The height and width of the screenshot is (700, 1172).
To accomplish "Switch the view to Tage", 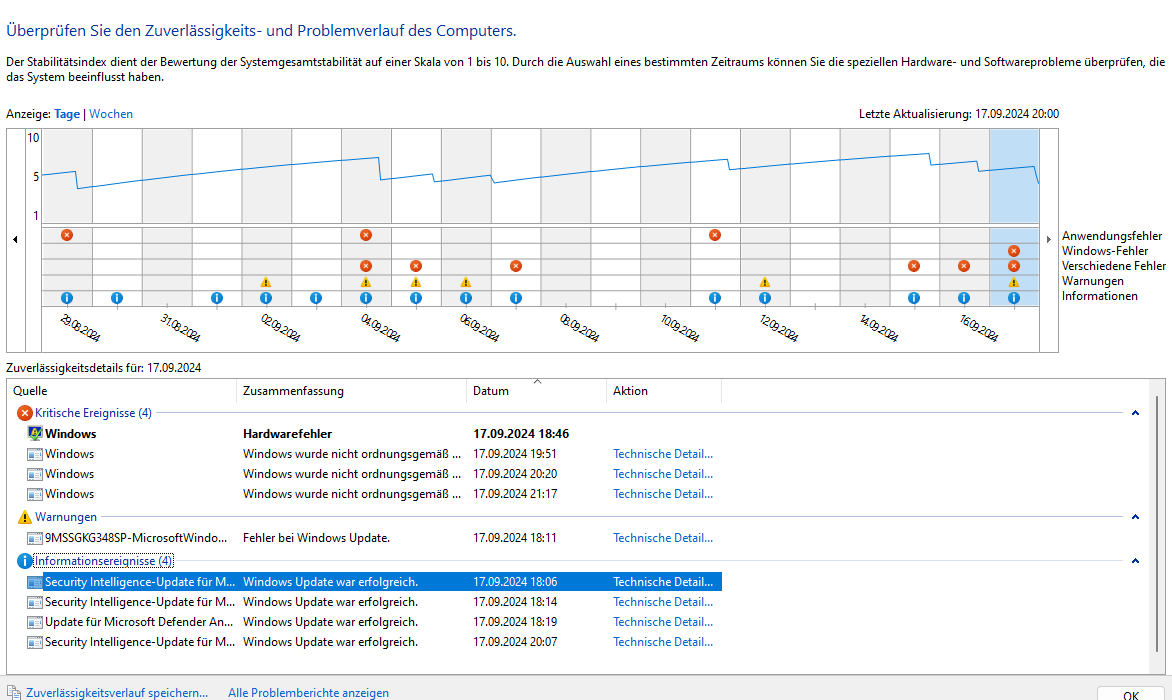I will [67, 114].
